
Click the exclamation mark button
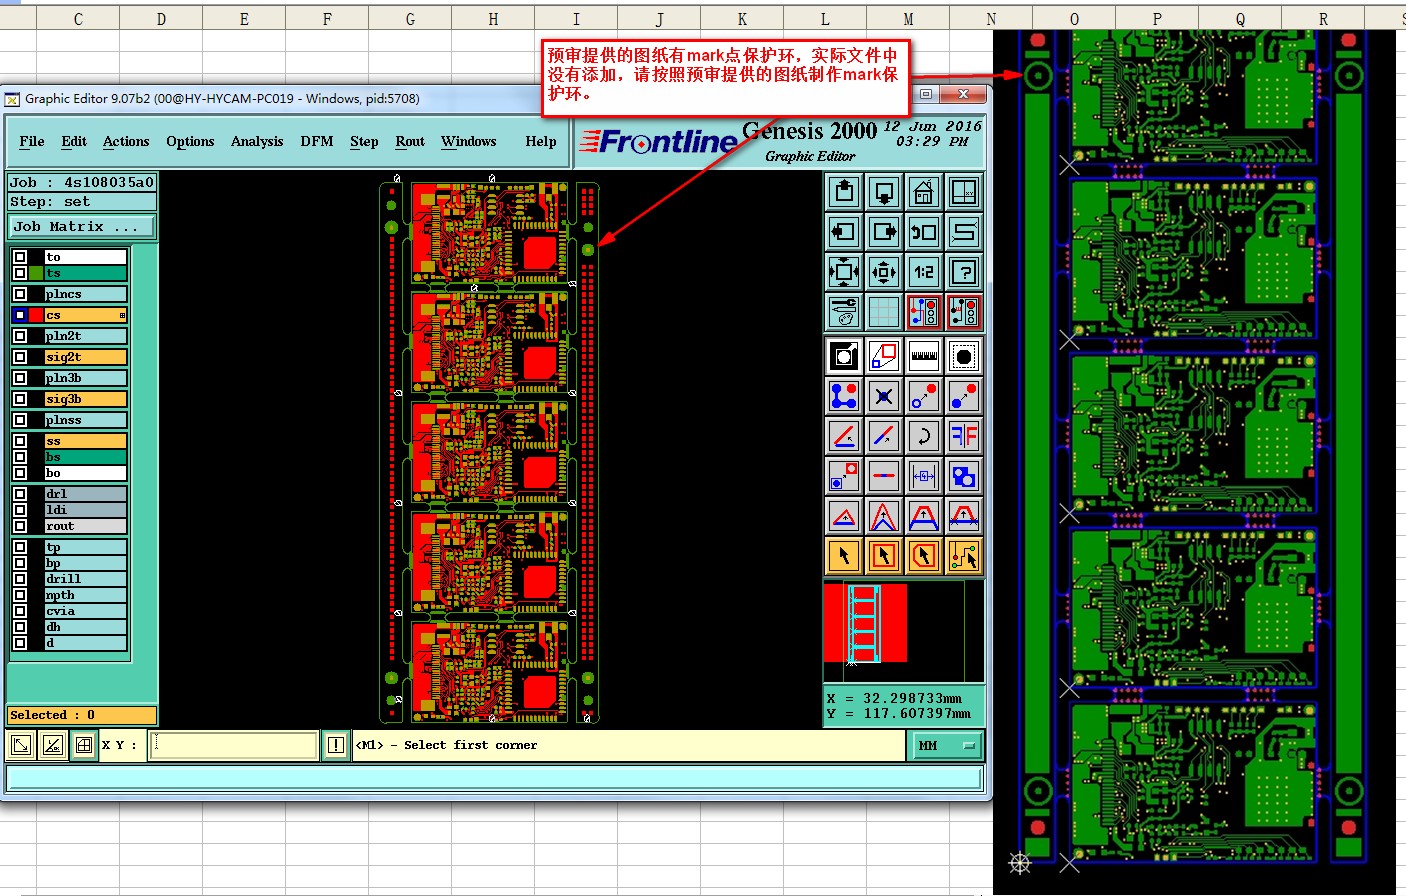point(336,745)
